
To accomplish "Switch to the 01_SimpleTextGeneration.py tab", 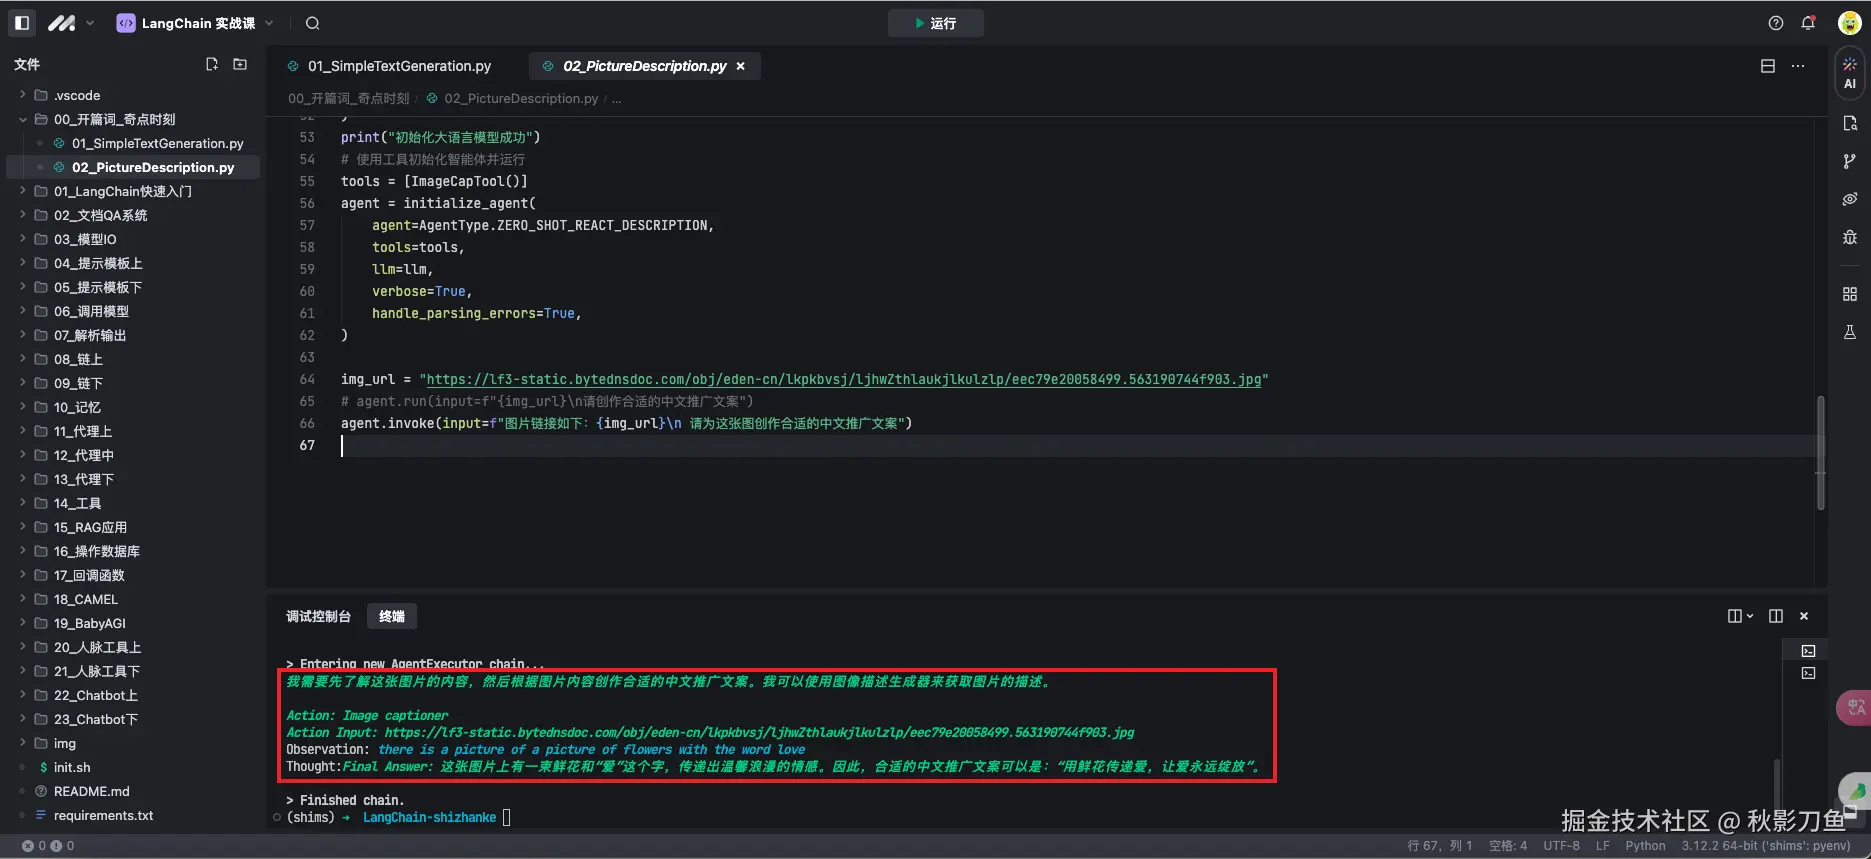I will point(398,66).
